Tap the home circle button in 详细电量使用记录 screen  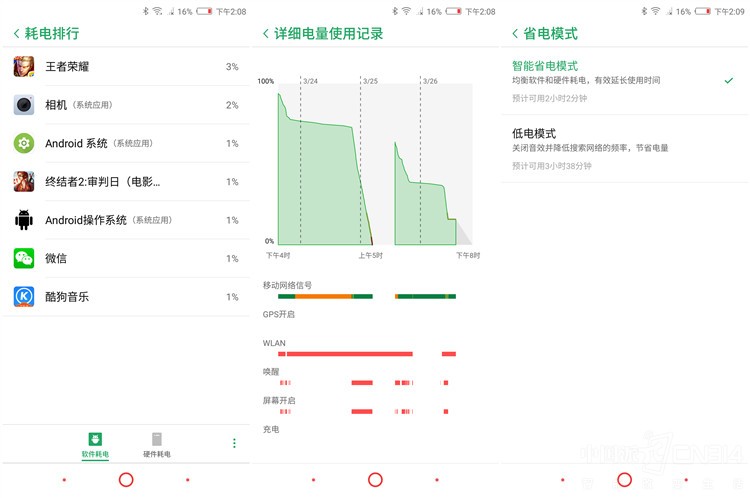coord(375,480)
